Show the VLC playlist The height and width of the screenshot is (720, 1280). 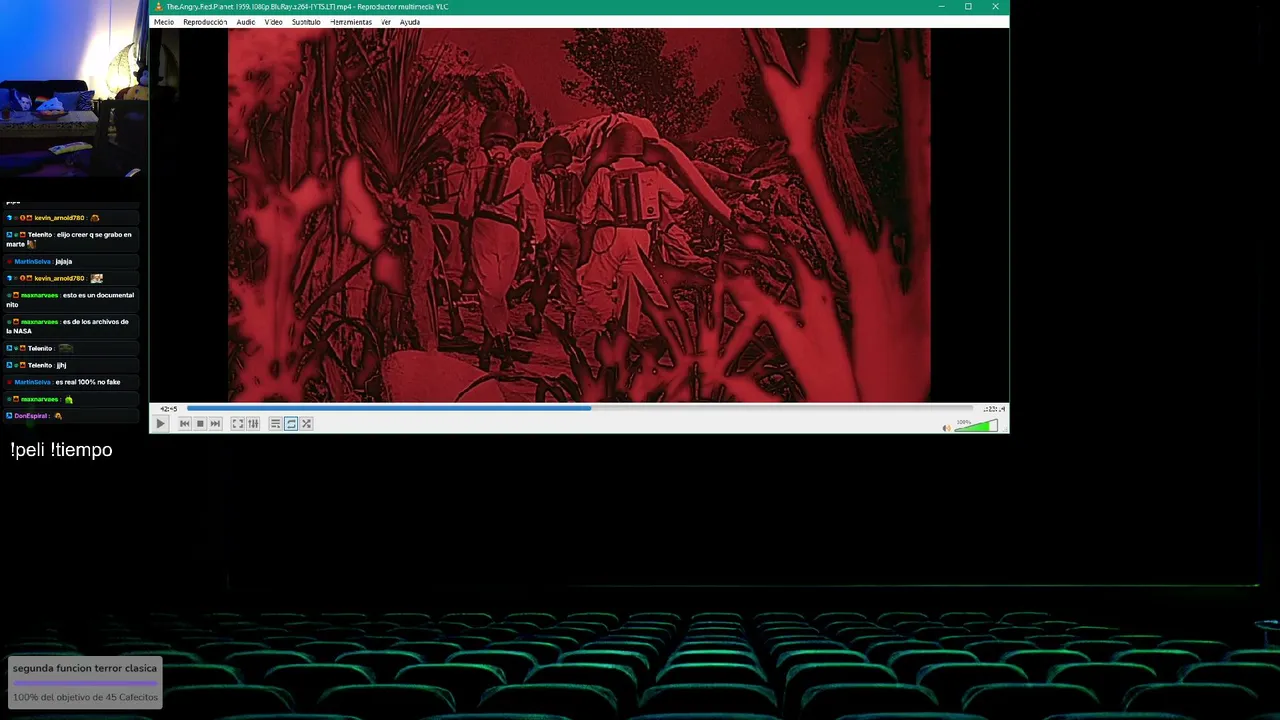(x=275, y=424)
